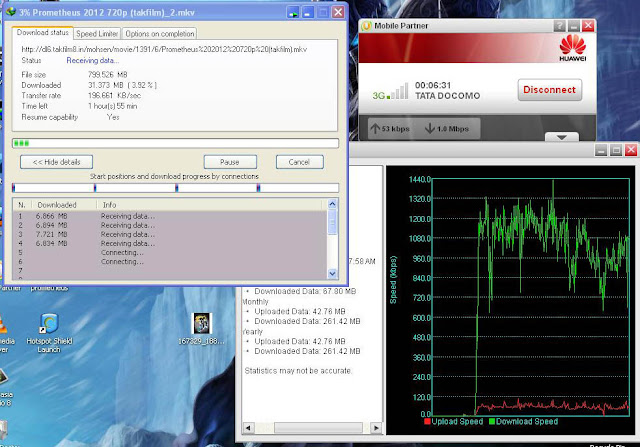This screenshot has height=447, width=640.
Task: Close the Mobile Partner window
Action: (588, 26)
